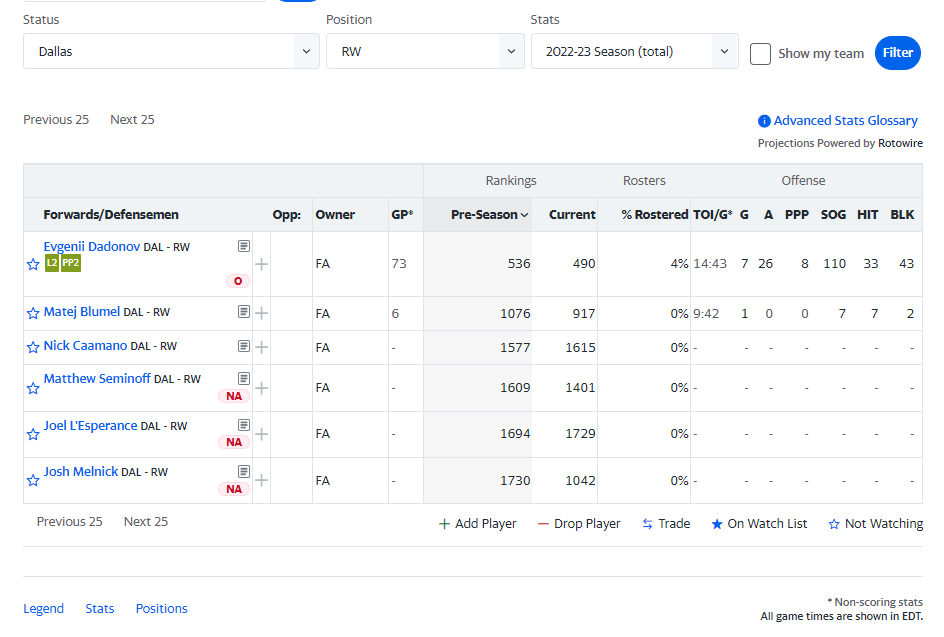944x637 pixels.
Task: Go to top Previous 25 page link
Action: [x=56, y=120]
